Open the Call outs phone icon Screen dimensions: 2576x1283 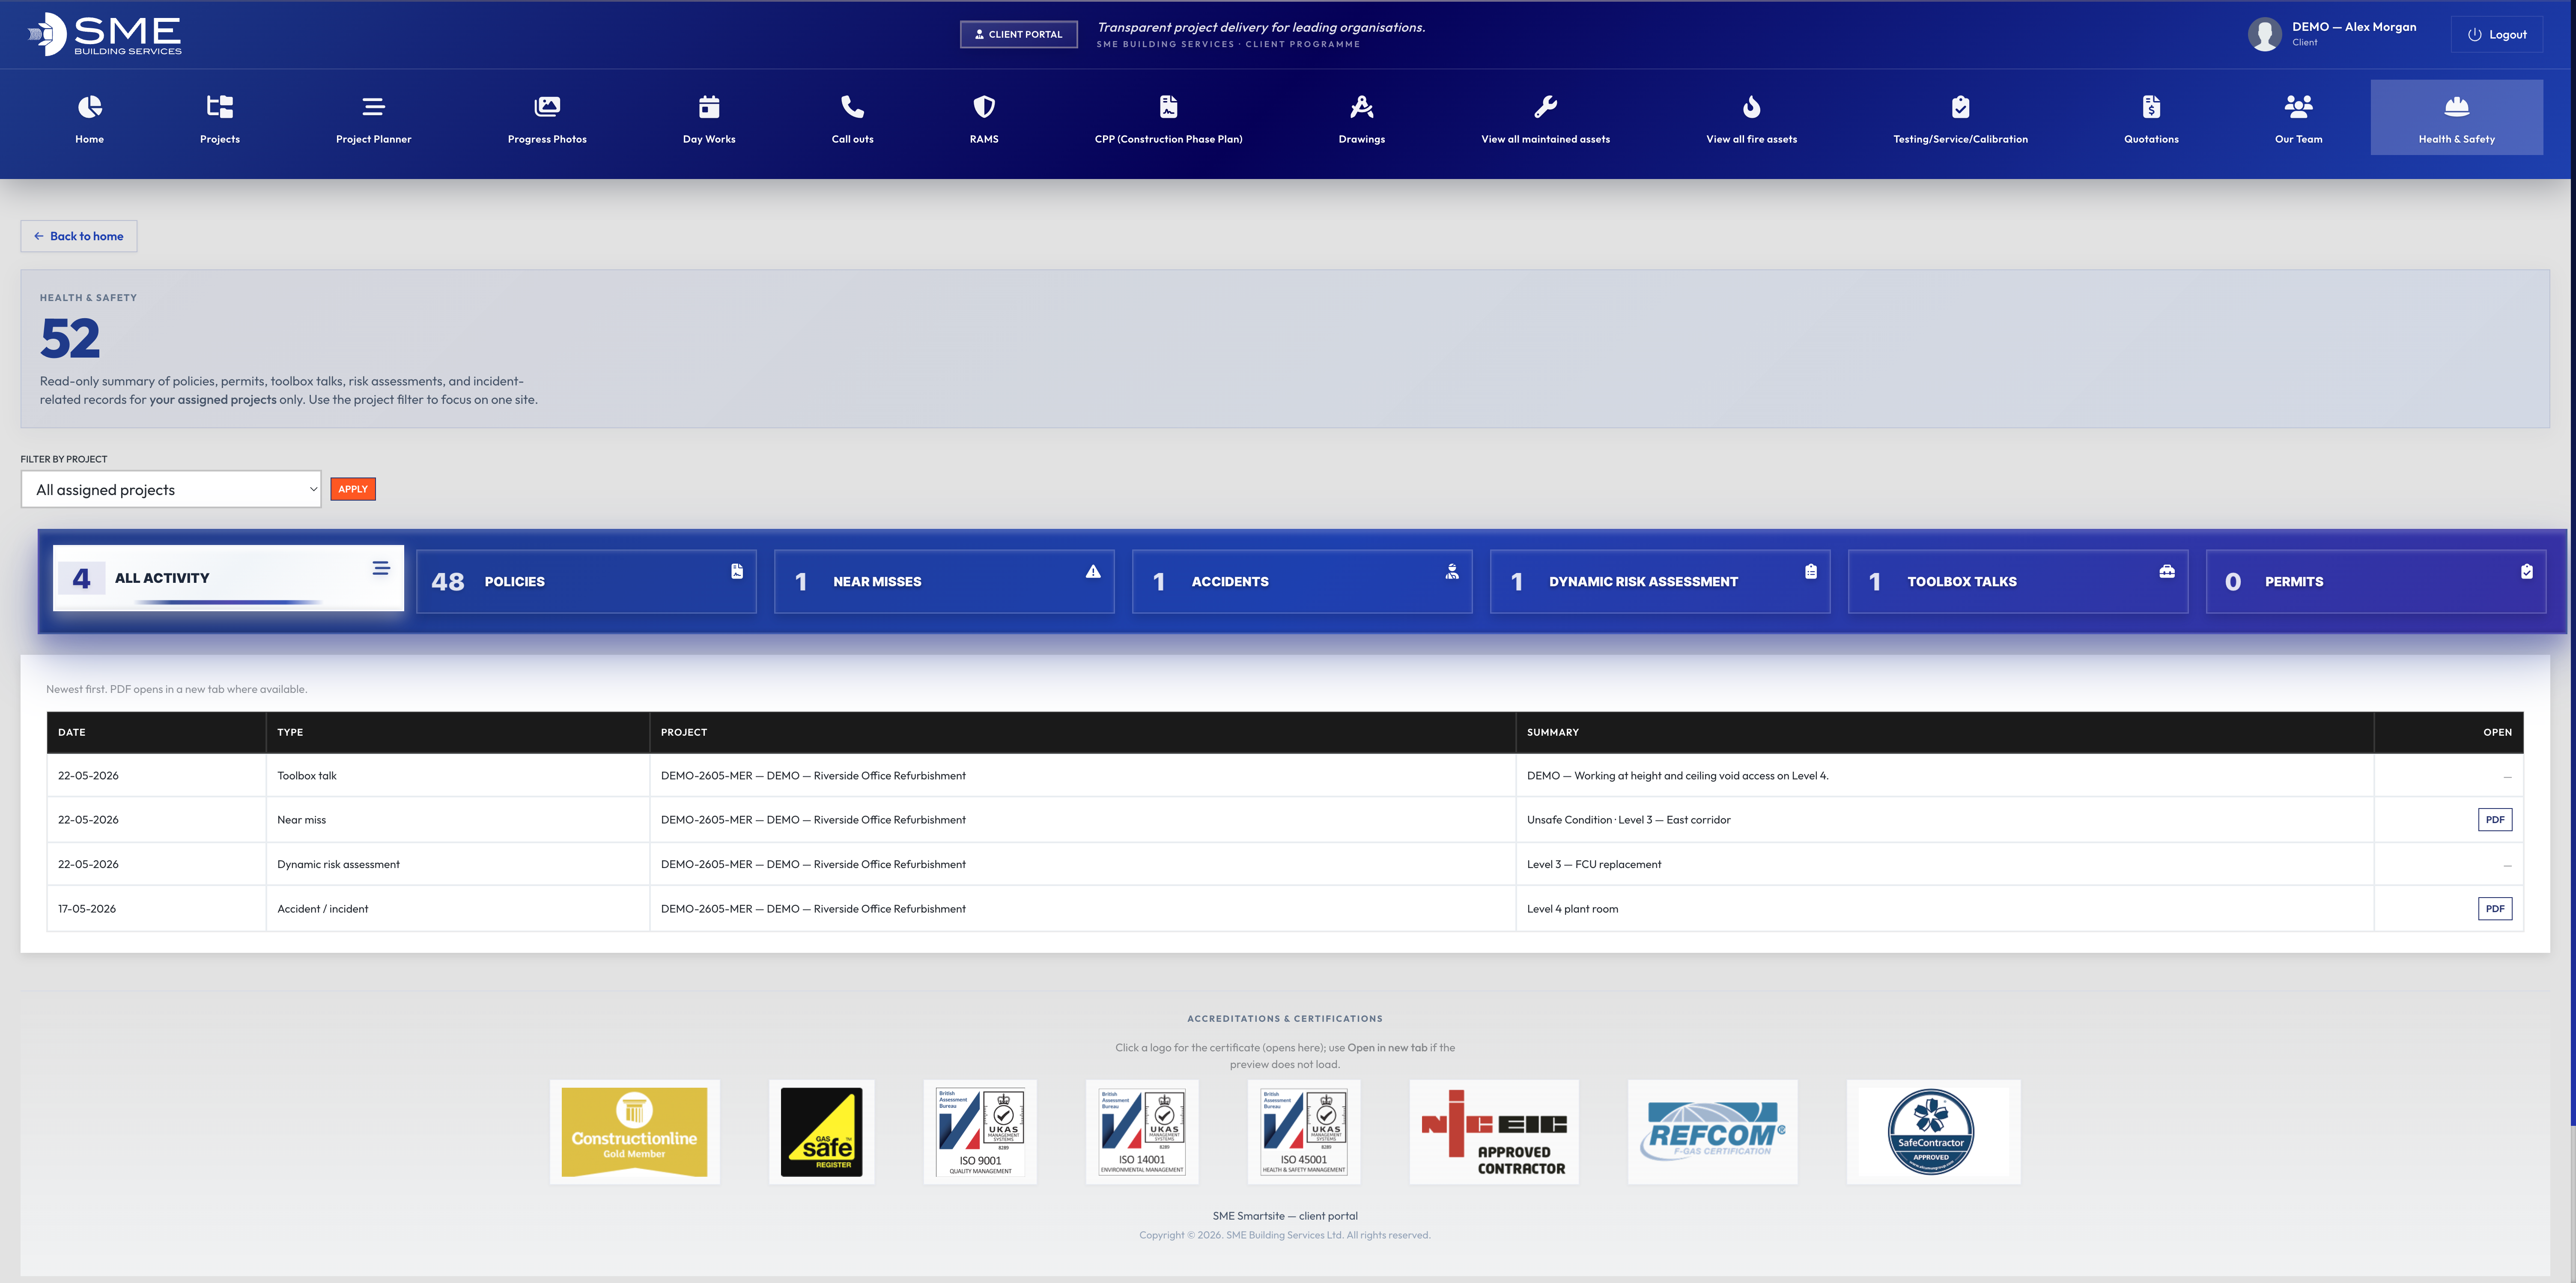point(852,107)
